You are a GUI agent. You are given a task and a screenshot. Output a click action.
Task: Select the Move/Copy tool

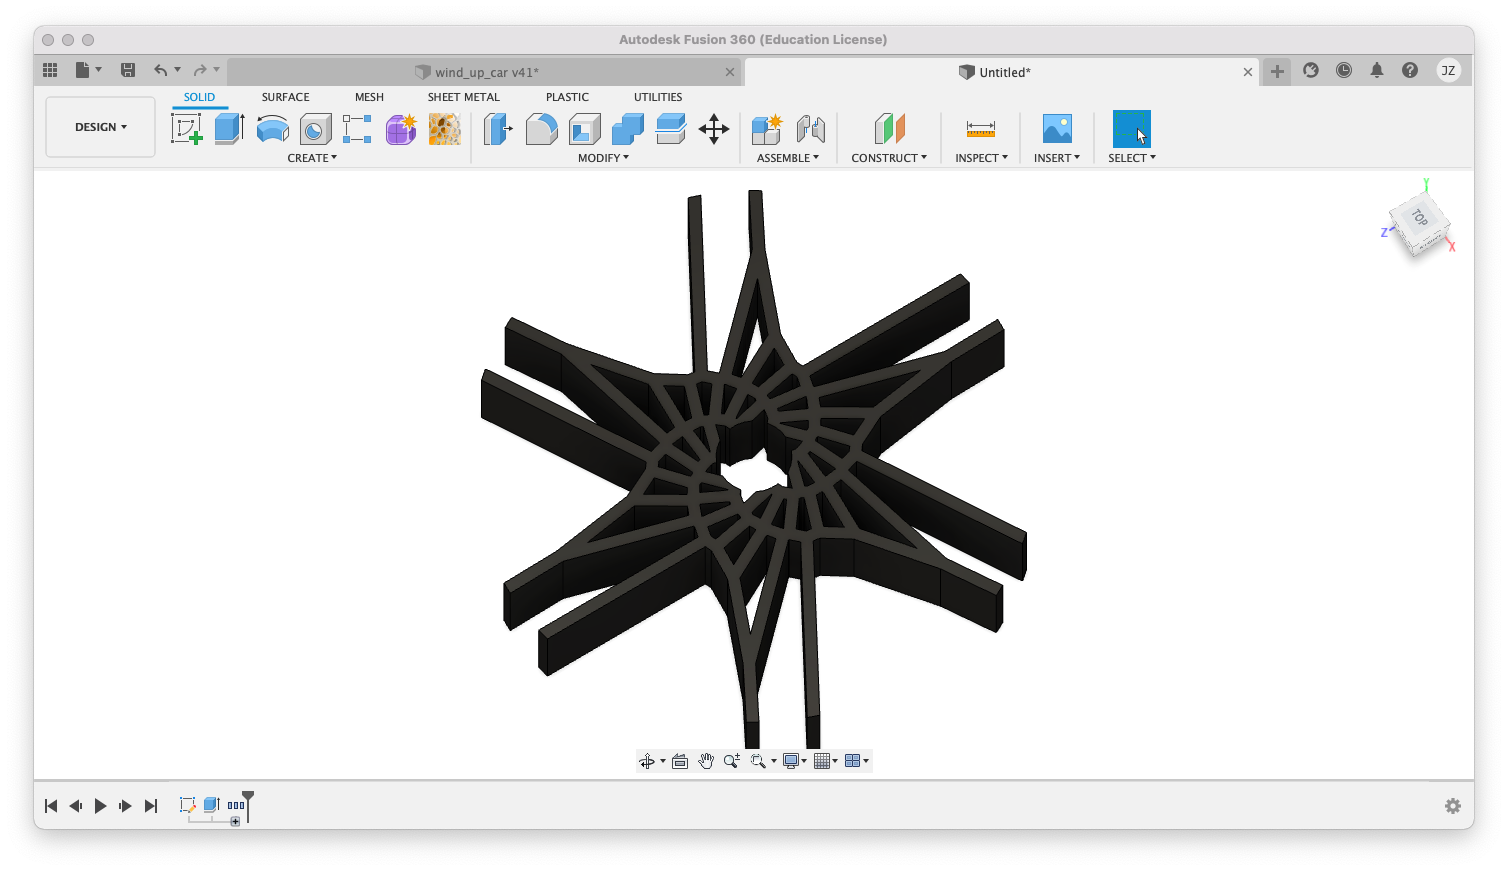pos(714,128)
